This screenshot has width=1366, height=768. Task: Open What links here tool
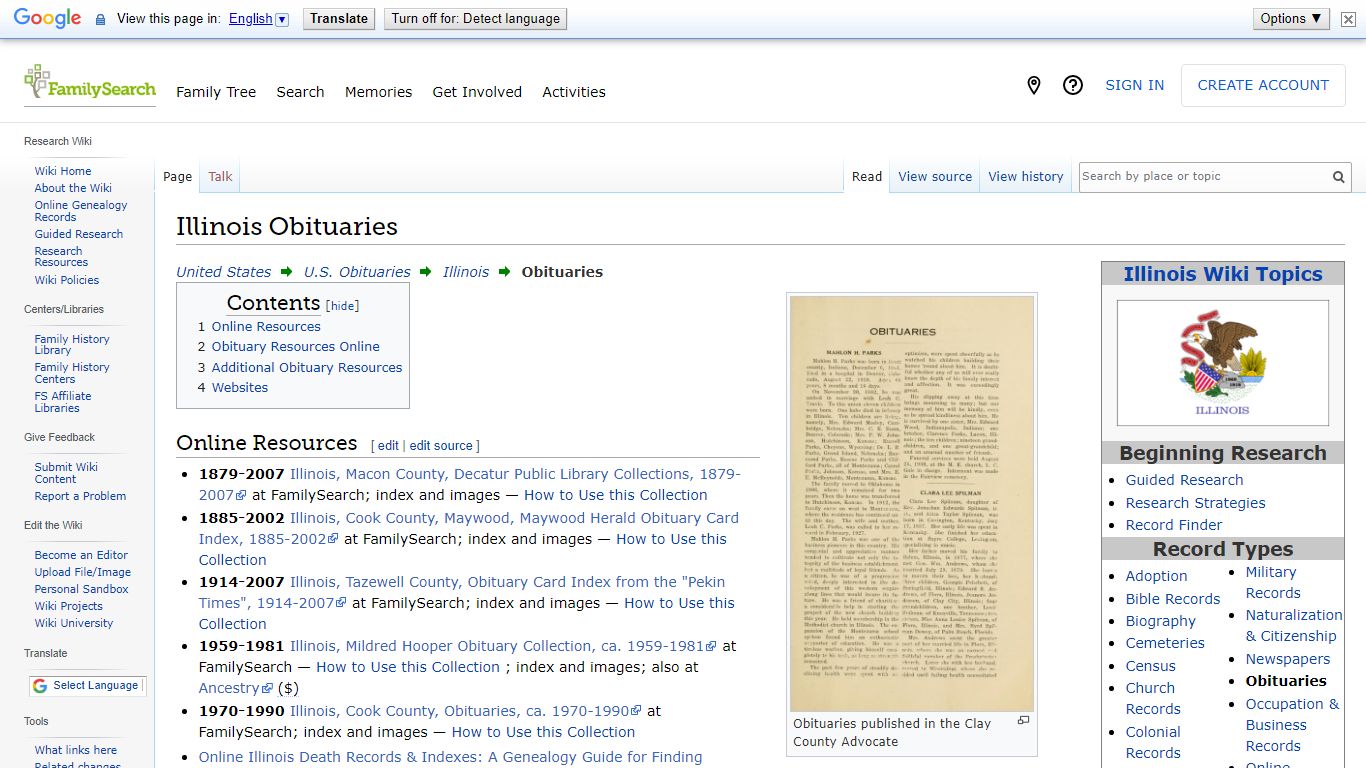(x=76, y=750)
